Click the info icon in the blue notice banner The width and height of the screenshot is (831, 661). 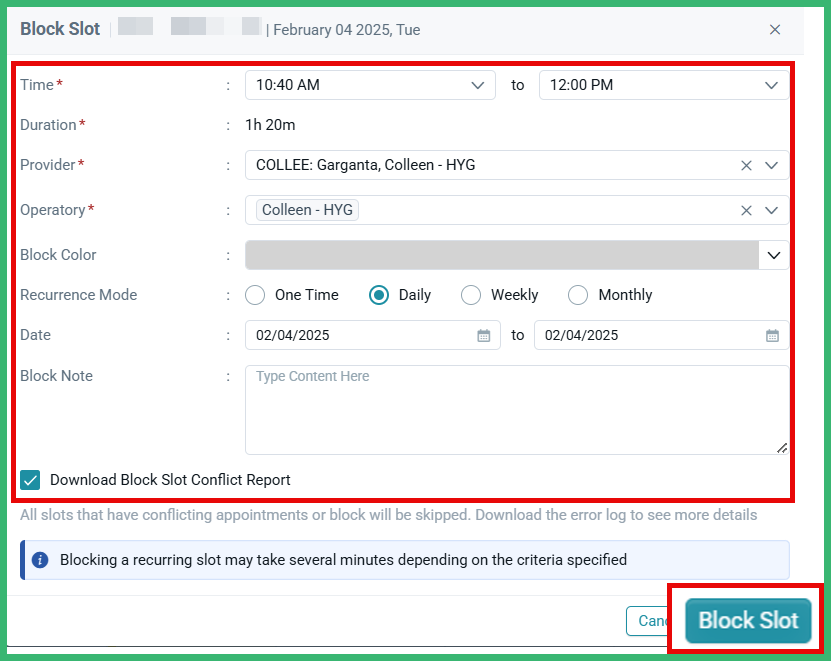pos(39,560)
